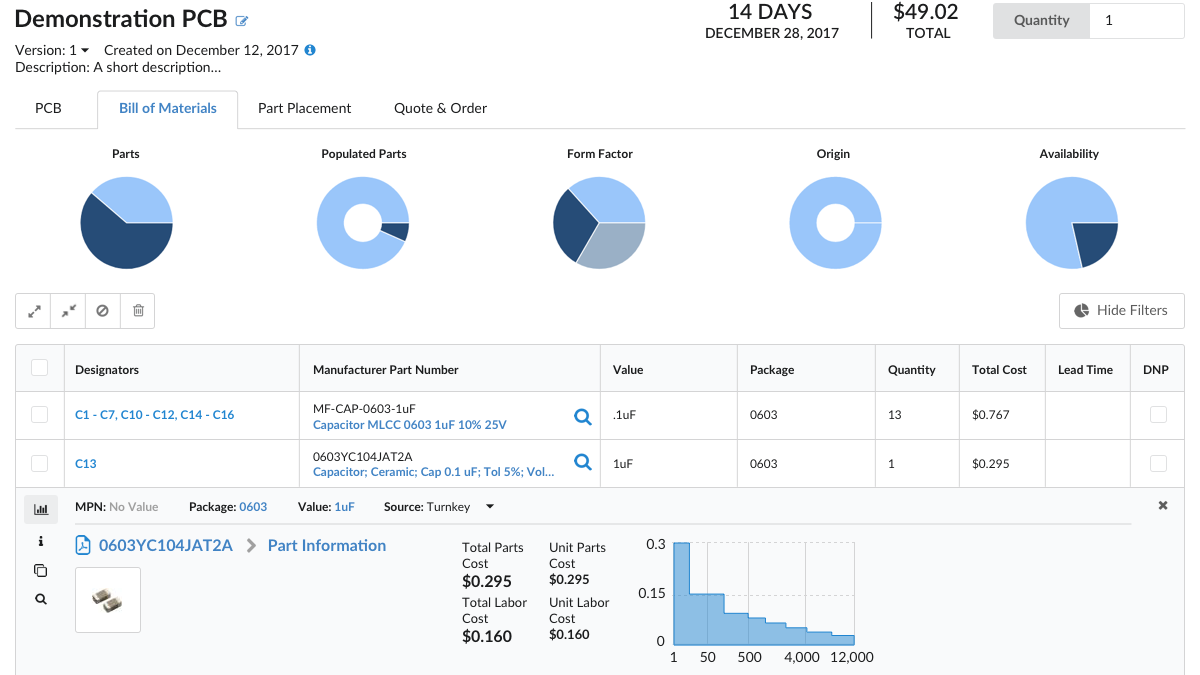This screenshot has height=675, width=1200.
Task: Open the Source Turnkey dropdown
Action: 489,507
